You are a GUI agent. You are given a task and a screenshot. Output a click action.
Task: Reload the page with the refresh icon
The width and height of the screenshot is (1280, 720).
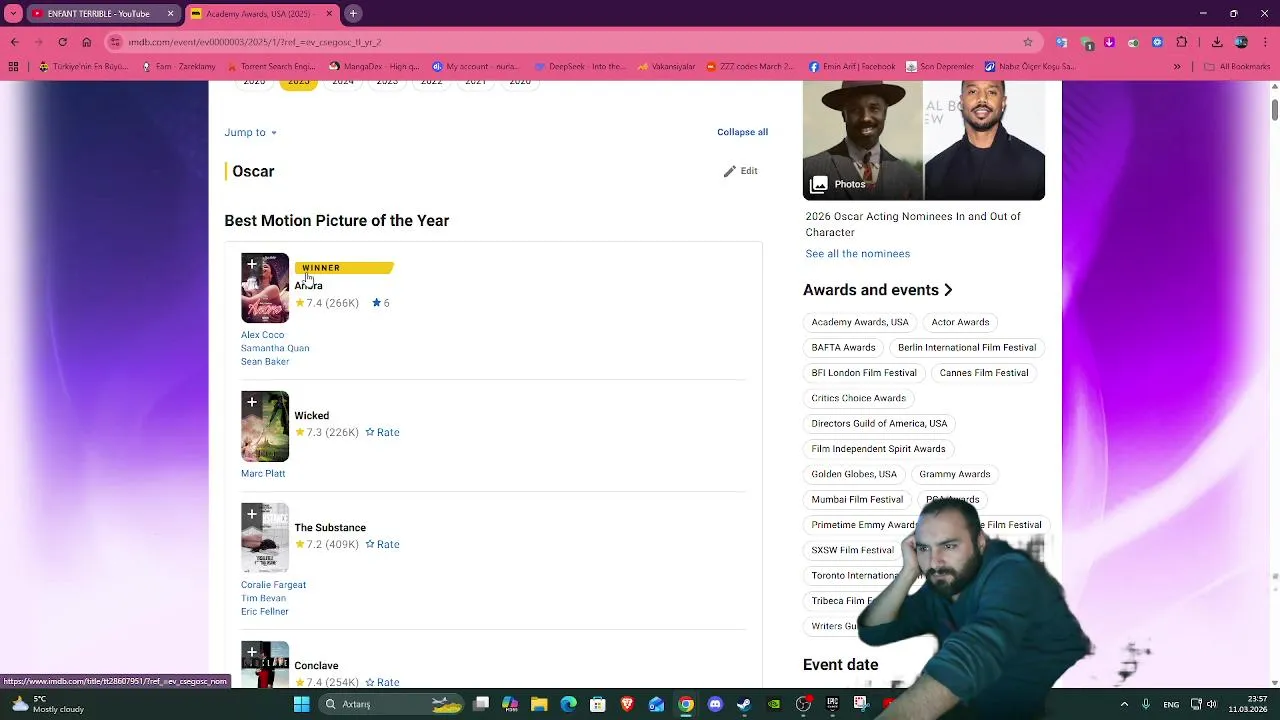(x=62, y=42)
